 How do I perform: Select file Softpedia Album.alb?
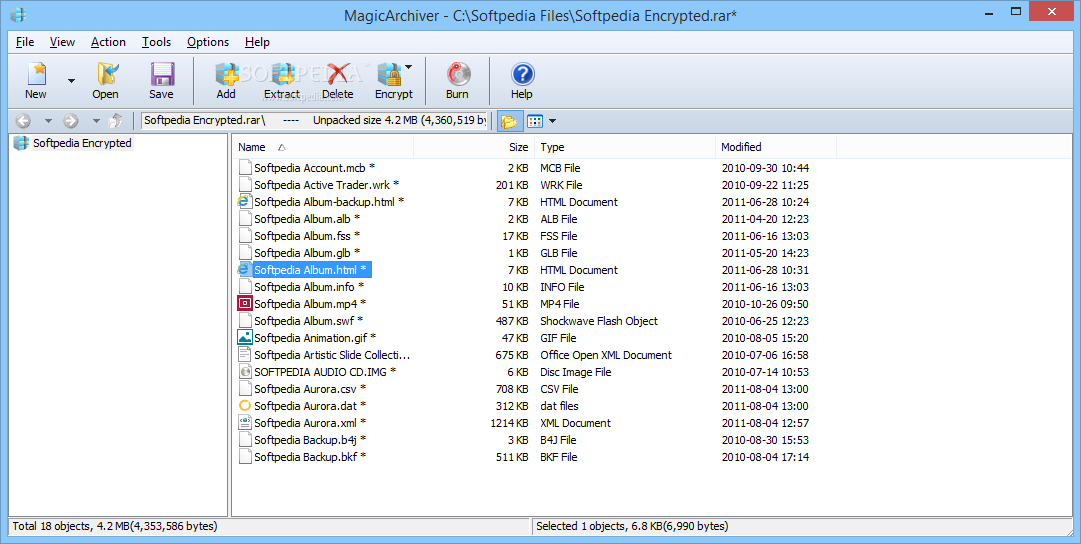[x=307, y=219]
